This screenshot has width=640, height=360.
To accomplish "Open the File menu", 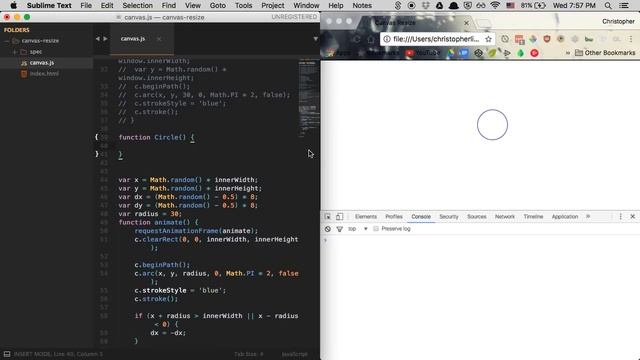I will (x=86, y=5).
